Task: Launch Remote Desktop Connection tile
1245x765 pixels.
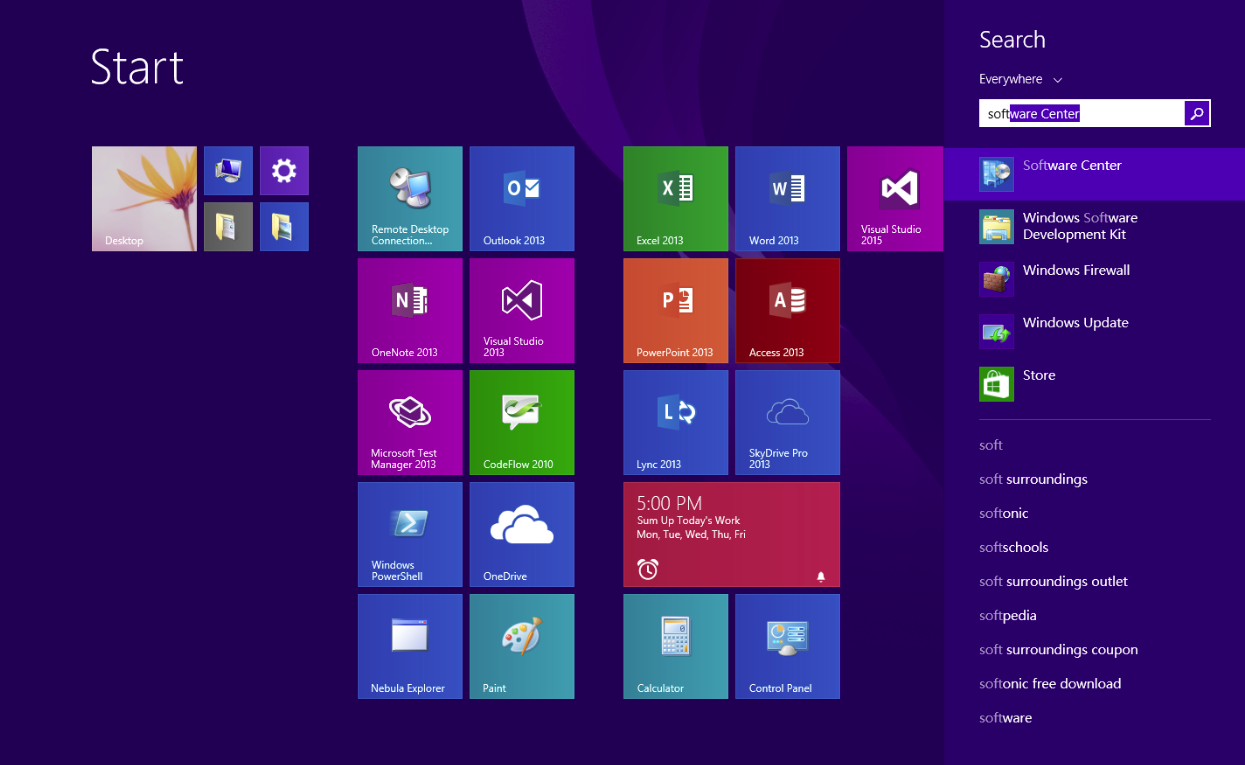Action: click(x=410, y=199)
